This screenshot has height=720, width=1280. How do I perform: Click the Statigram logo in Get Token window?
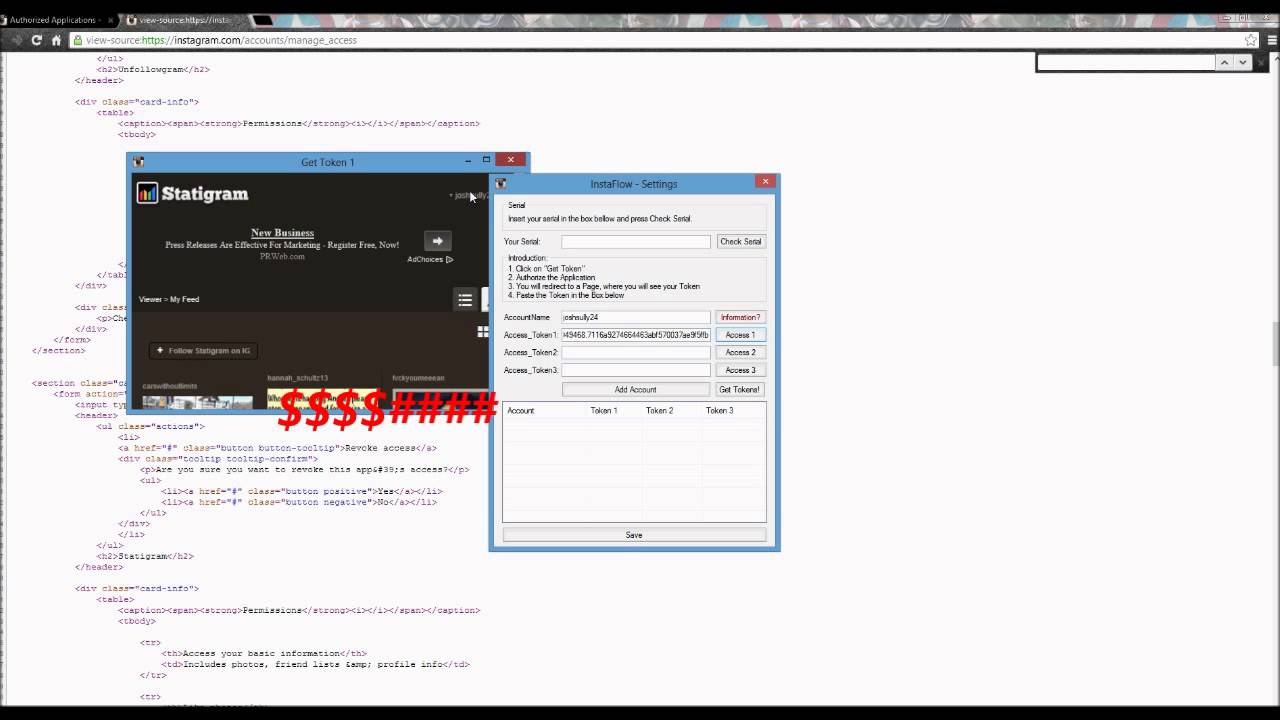pyautogui.click(x=192, y=194)
